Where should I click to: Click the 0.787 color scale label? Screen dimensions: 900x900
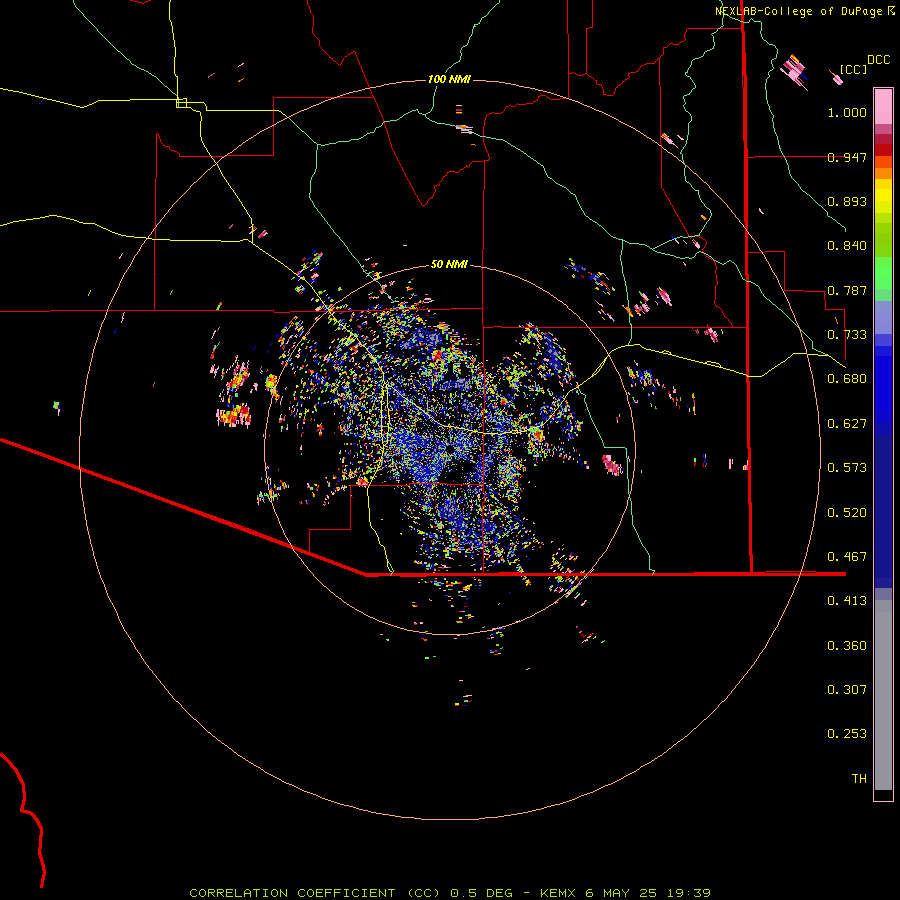point(847,290)
